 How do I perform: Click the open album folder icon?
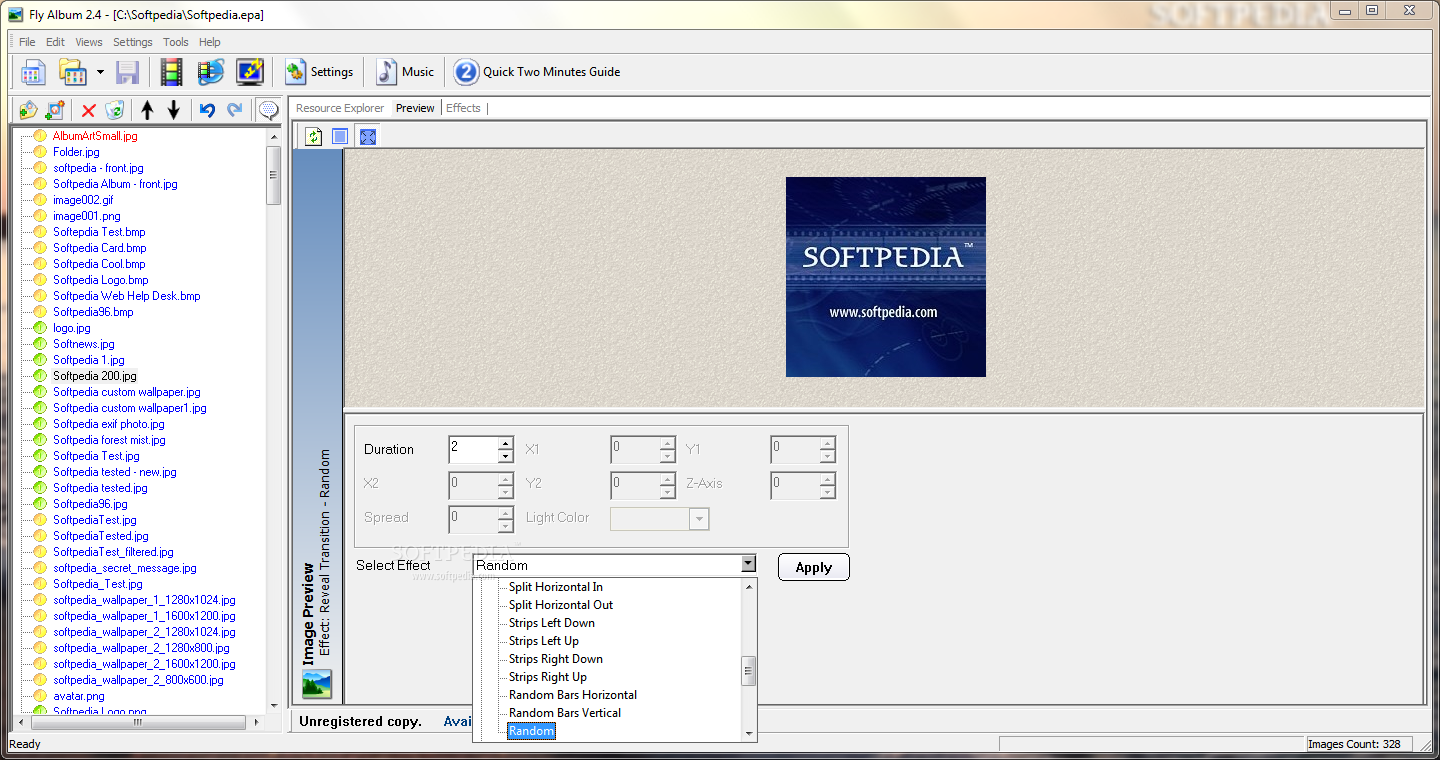tap(72, 72)
